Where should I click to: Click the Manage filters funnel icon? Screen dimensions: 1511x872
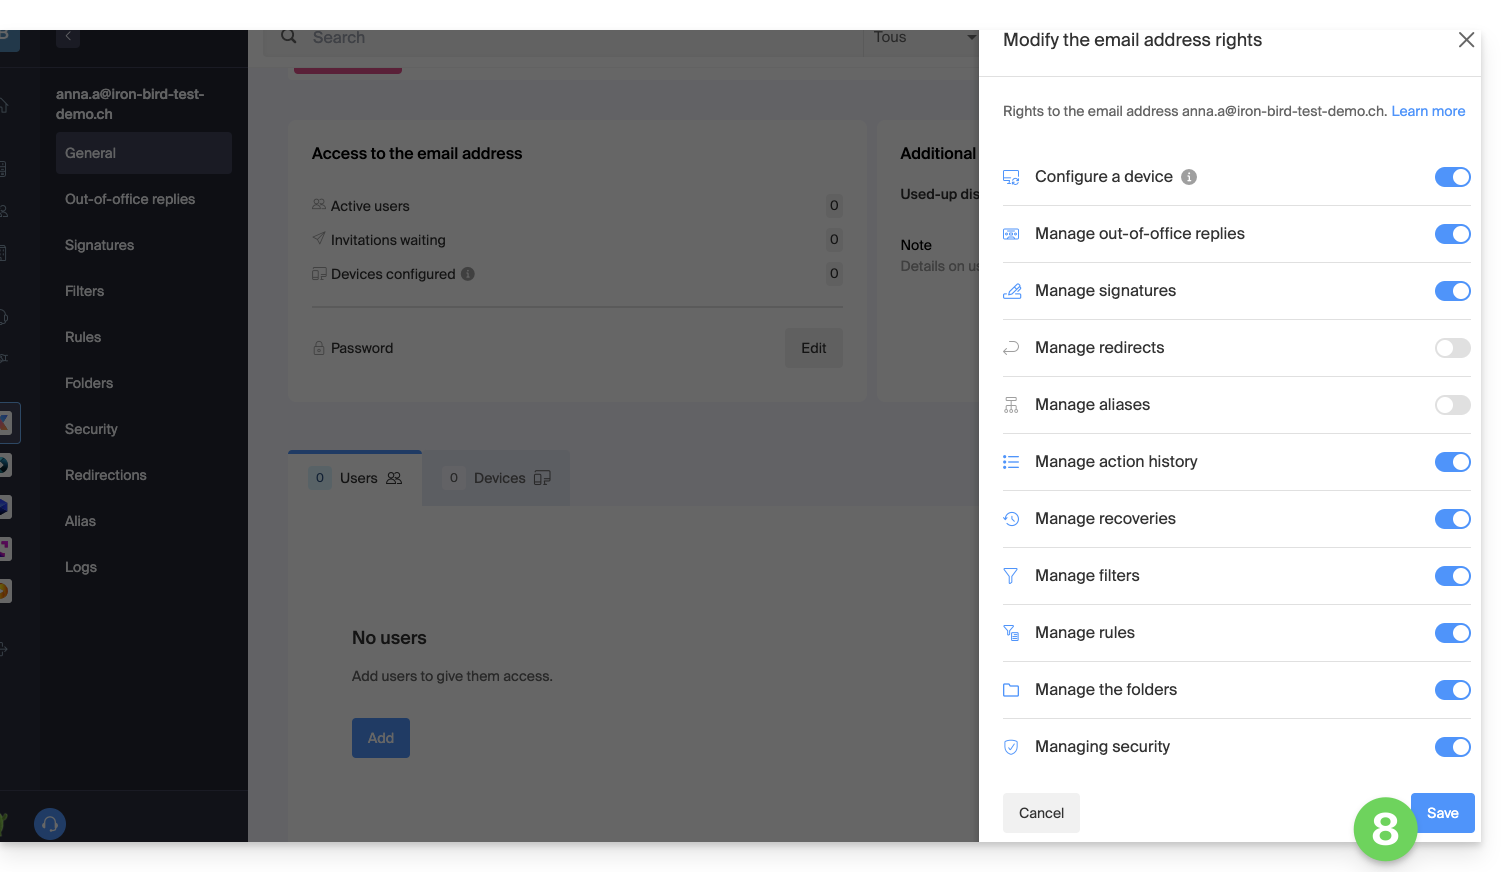1011,576
